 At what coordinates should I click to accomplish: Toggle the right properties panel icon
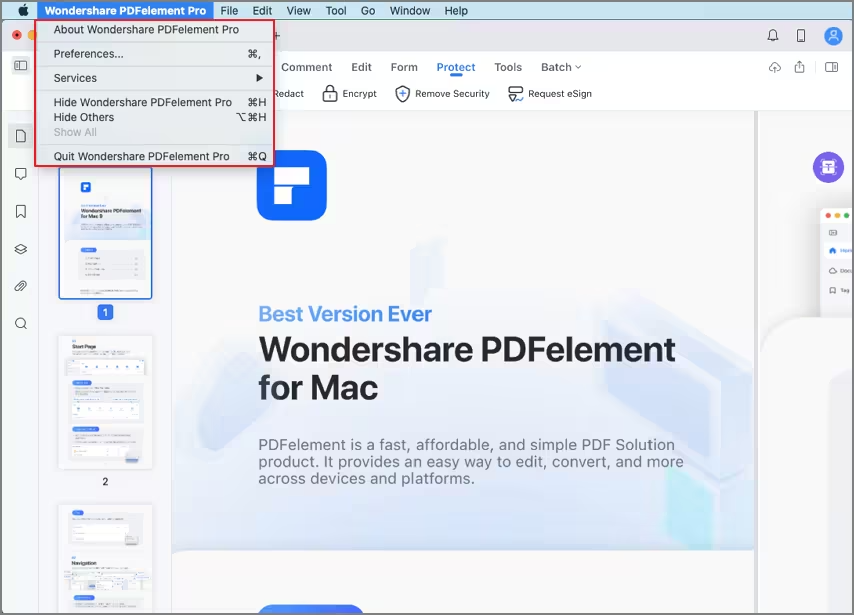coord(831,67)
